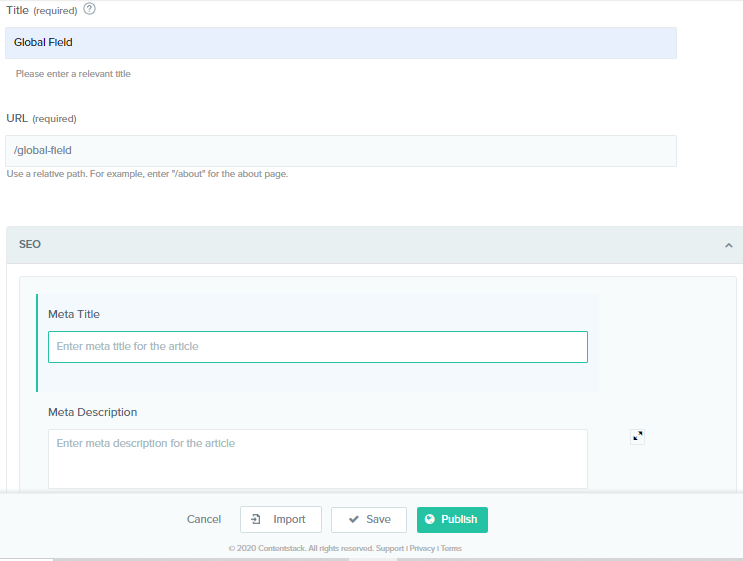This screenshot has width=743, height=561.
Task: Open the Privacy footer link
Action: [422, 548]
